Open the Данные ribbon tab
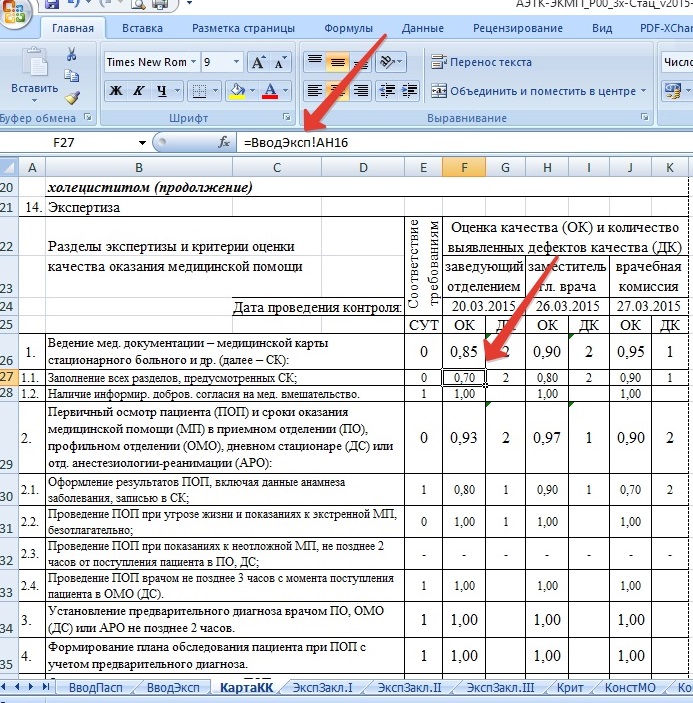Image resolution: width=693 pixels, height=703 pixels. (x=423, y=28)
